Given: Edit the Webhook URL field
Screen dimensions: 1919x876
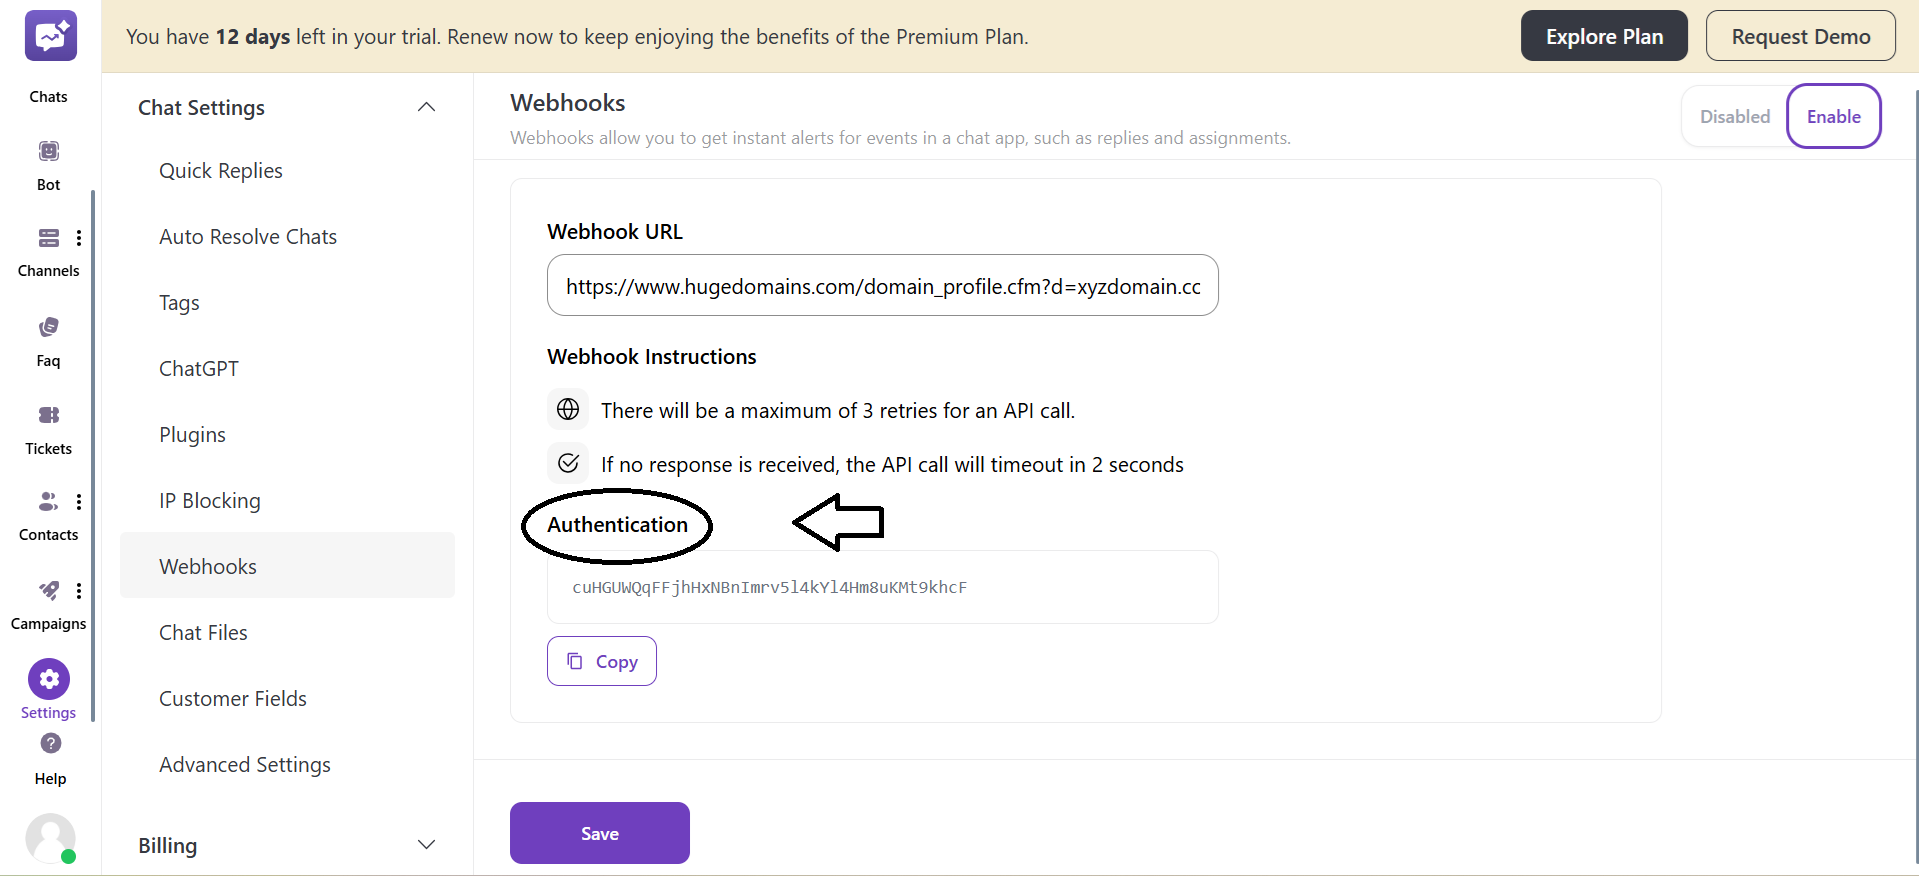Looking at the screenshot, I should click(x=882, y=286).
